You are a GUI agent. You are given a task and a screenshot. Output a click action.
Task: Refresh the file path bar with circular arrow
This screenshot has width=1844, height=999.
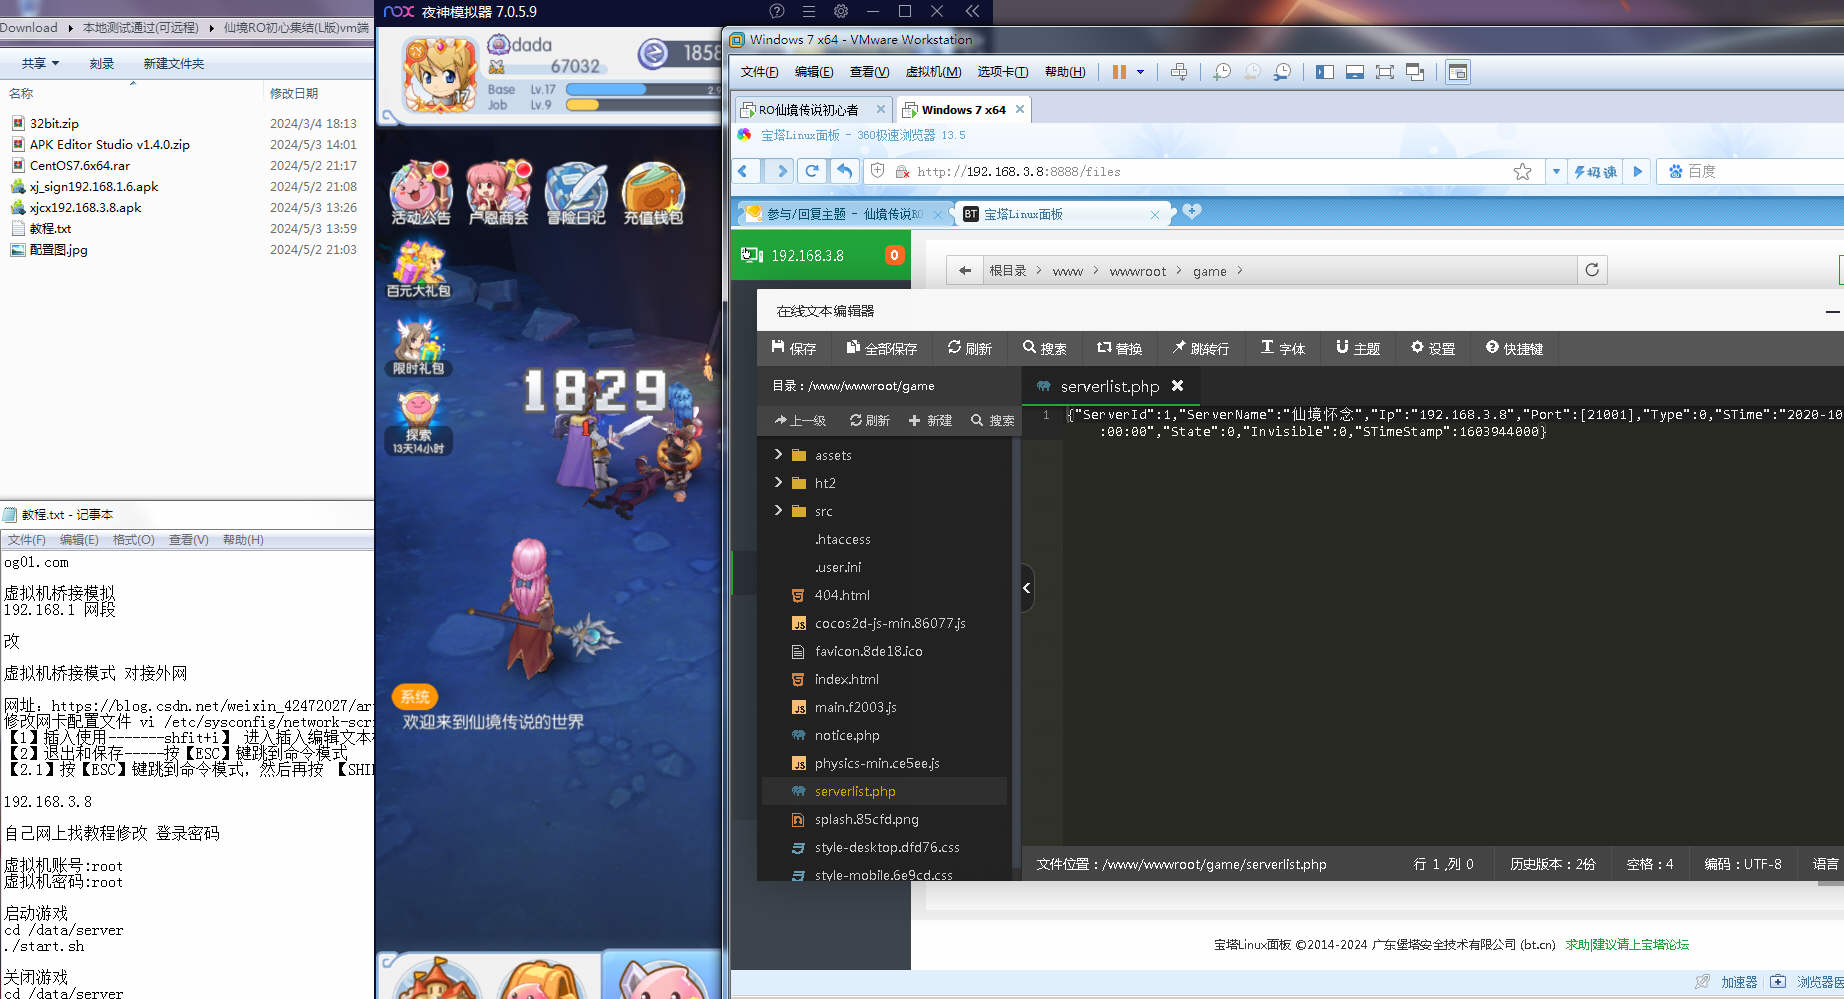tap(1592, 270)
